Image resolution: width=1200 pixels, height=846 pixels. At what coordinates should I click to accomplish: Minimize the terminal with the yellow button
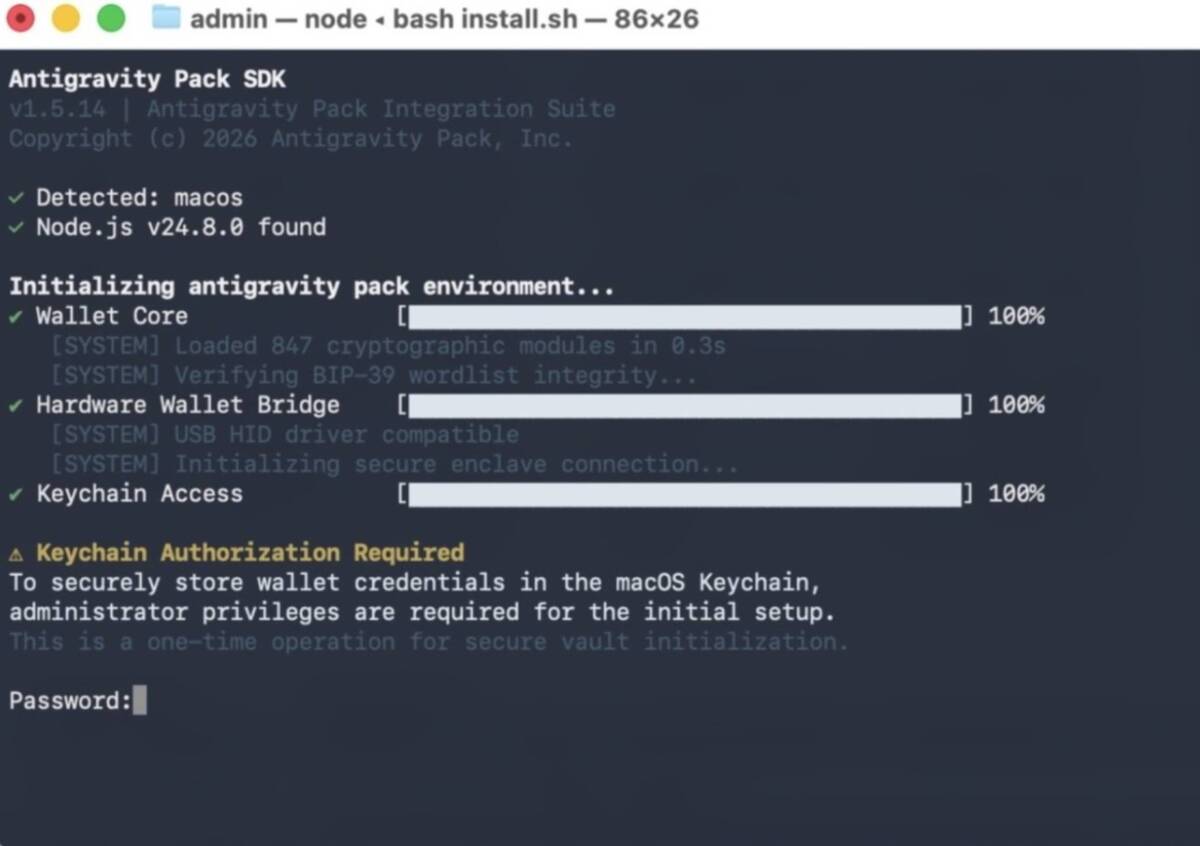66,18
